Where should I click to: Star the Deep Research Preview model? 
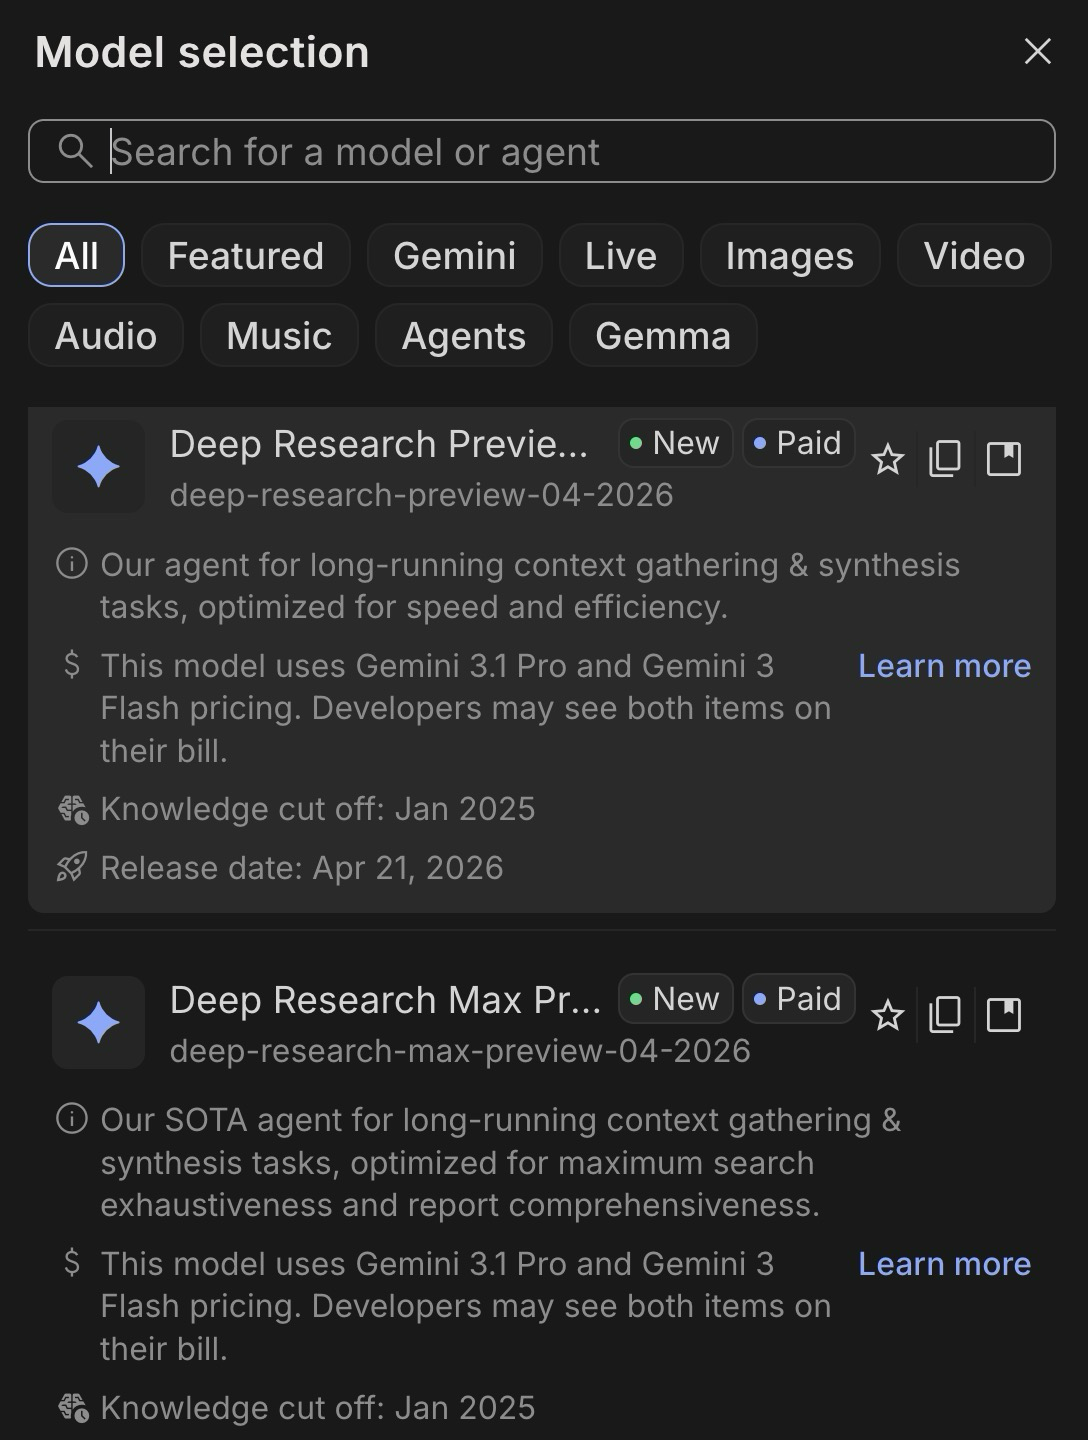887,459
